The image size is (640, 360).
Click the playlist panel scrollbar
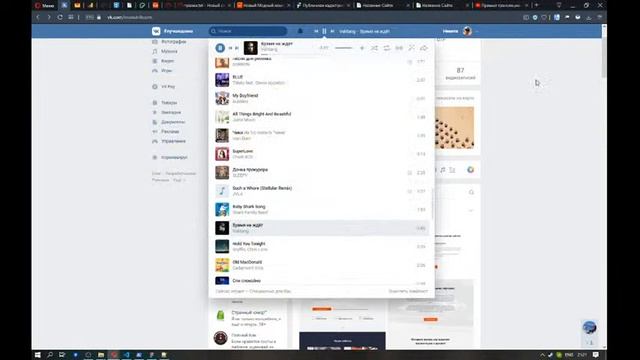(x=432, y=203)
